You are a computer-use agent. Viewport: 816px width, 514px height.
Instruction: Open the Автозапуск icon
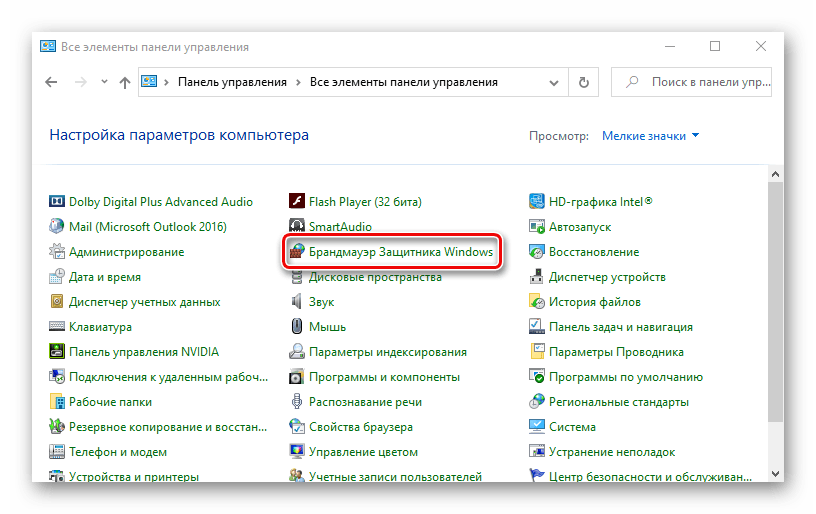(x=537, y=226)
